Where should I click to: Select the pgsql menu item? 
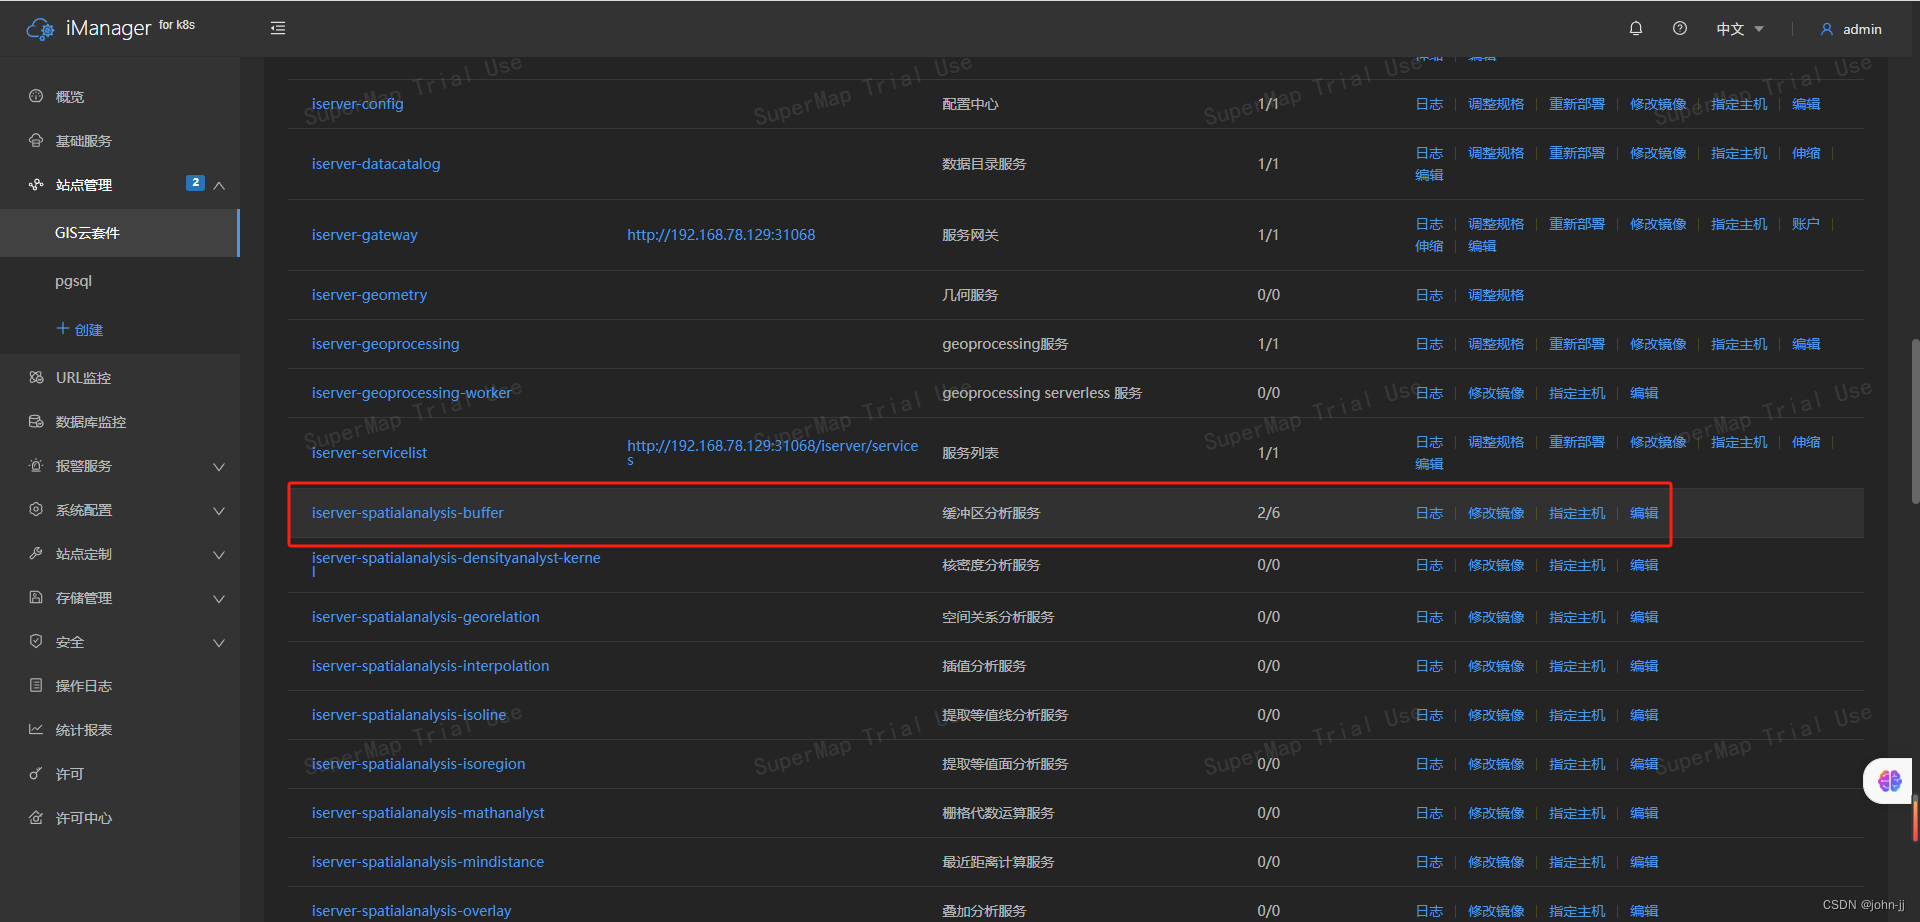point(120,281)
